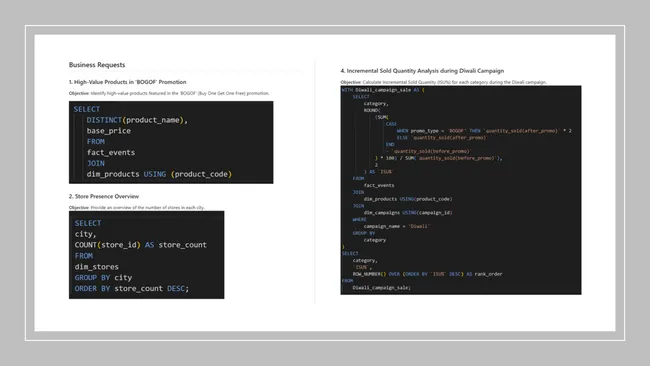Click the "* 100) / SUM(" line
Viewport: 650px width, 366px height.
tap(439, 158)
